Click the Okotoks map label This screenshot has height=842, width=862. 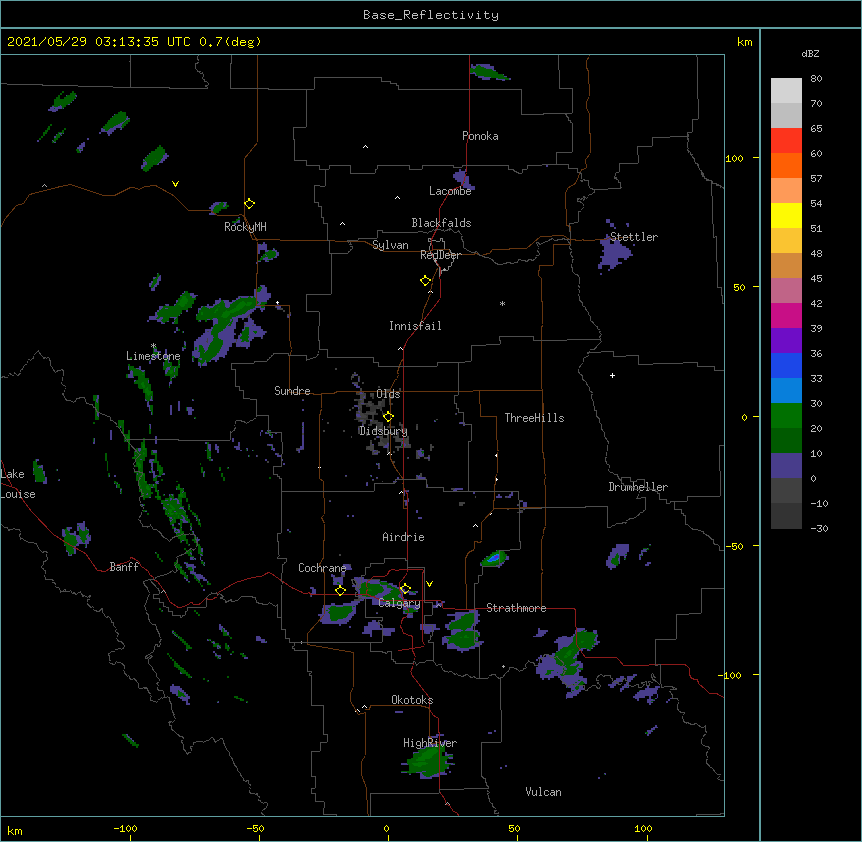click(412, 700)
